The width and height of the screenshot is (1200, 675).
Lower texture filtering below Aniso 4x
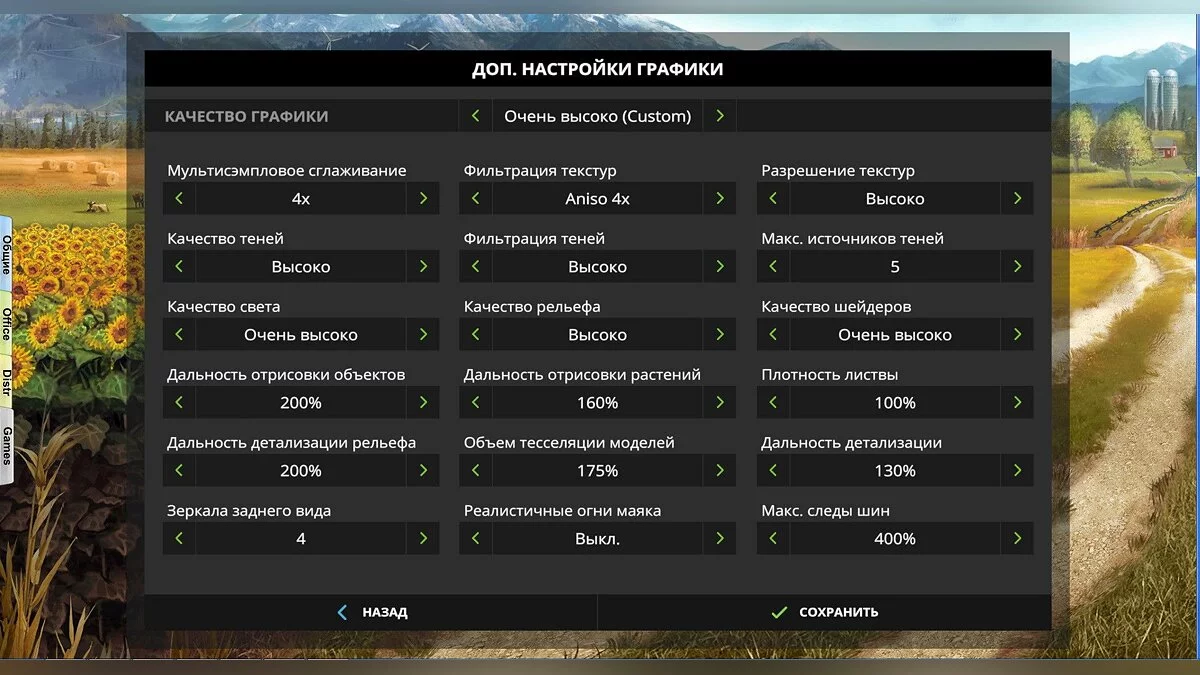tap(476, 198)
